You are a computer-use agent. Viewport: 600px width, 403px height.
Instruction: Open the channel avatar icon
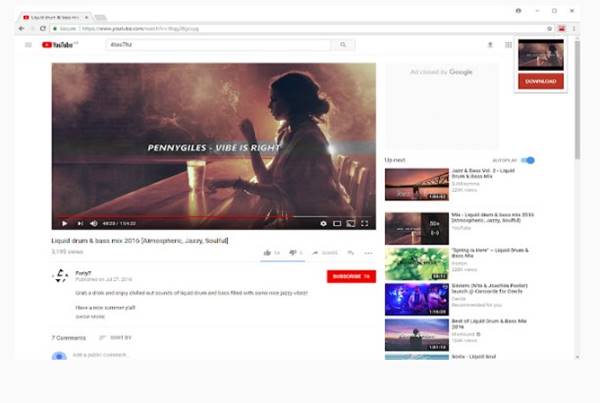[x=60, y=276]
